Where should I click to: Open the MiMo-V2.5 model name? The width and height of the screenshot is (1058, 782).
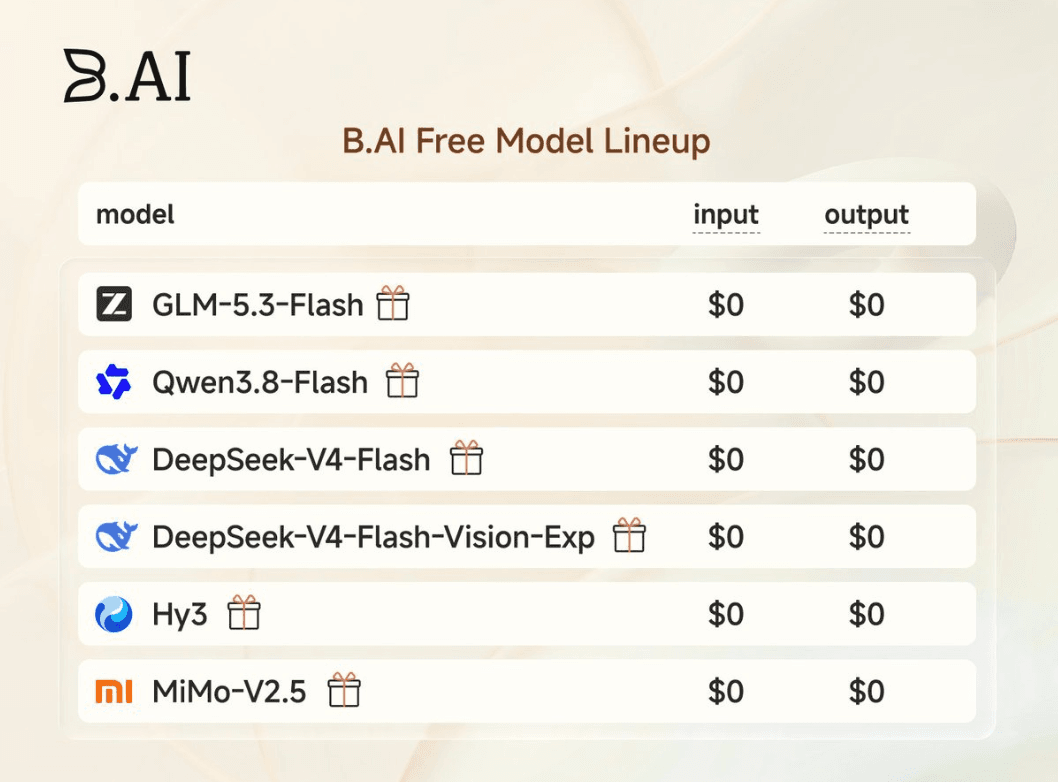pyautogui.click(x=229, y=692)
